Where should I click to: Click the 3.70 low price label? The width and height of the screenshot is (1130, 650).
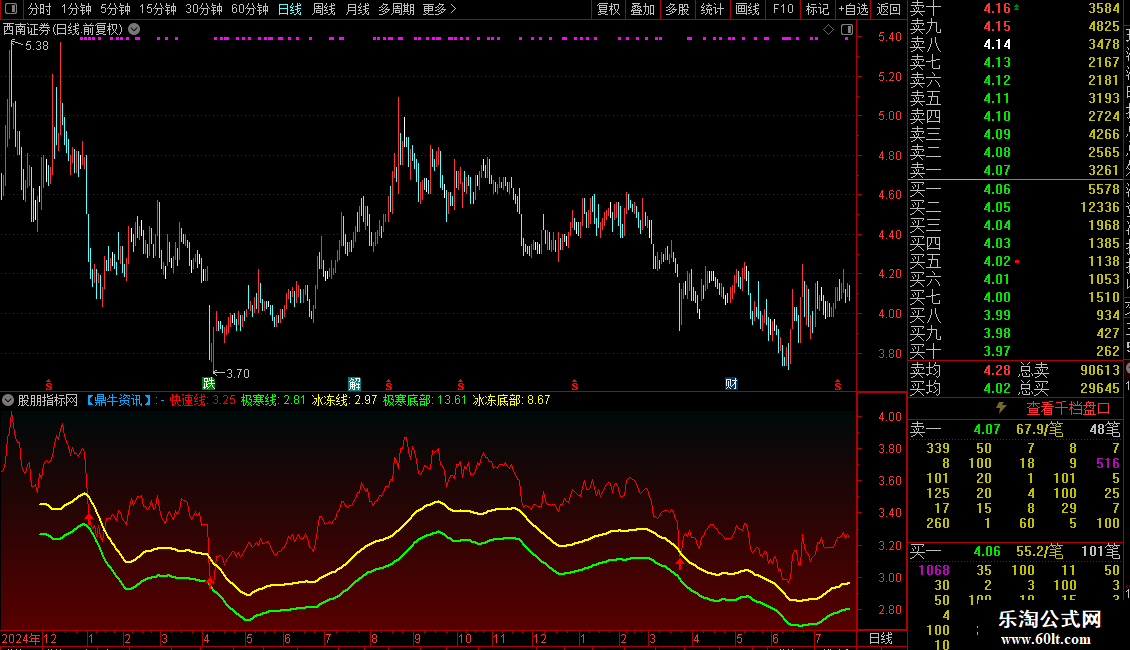238,373
